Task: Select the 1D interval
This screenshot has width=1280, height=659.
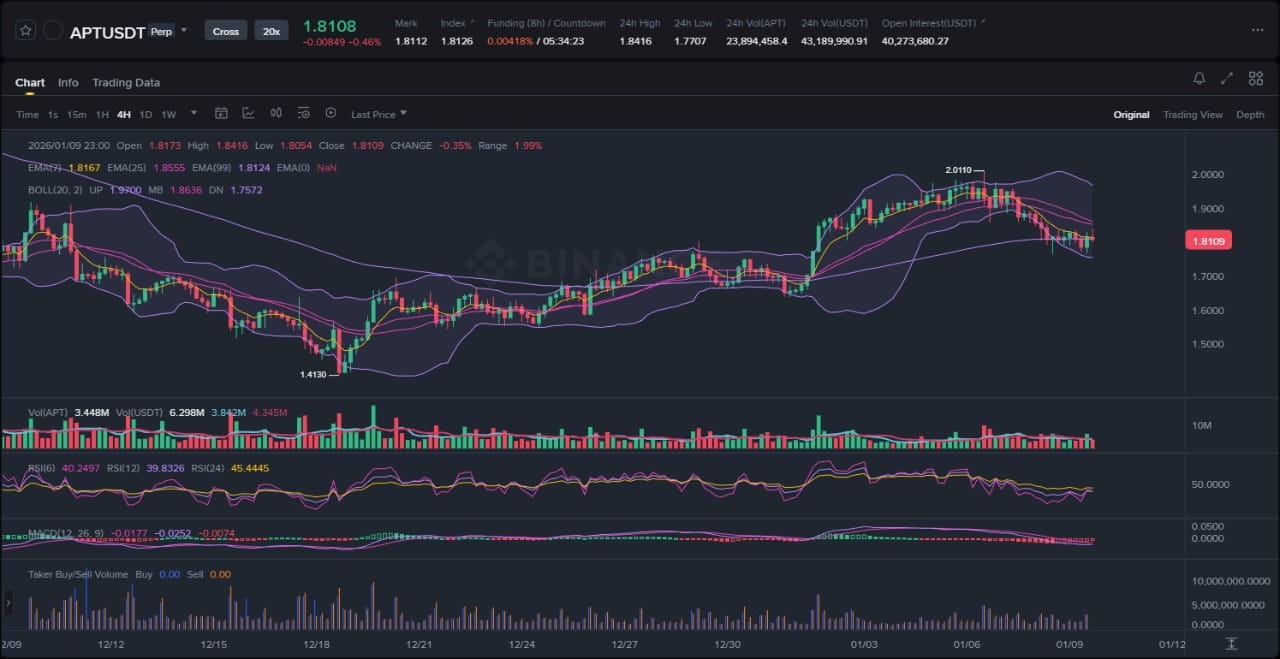Action: tap(146, 114)
